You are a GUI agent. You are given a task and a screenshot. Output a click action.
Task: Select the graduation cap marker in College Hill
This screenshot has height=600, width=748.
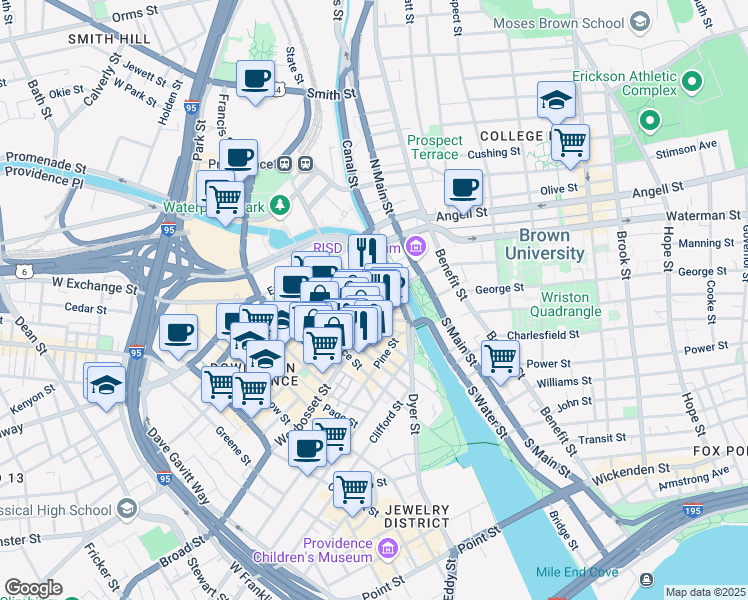[556, 101]
